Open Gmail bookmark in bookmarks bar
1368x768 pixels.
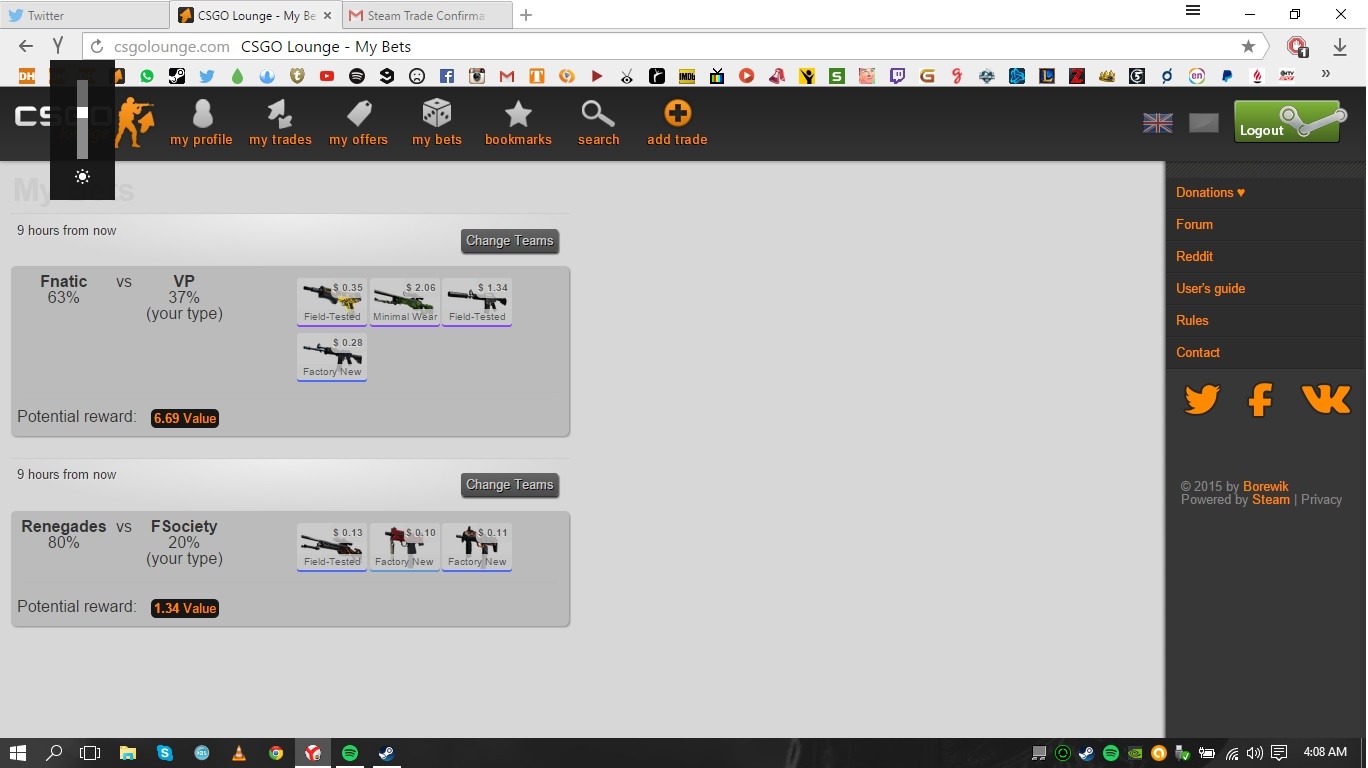(507, 75)
